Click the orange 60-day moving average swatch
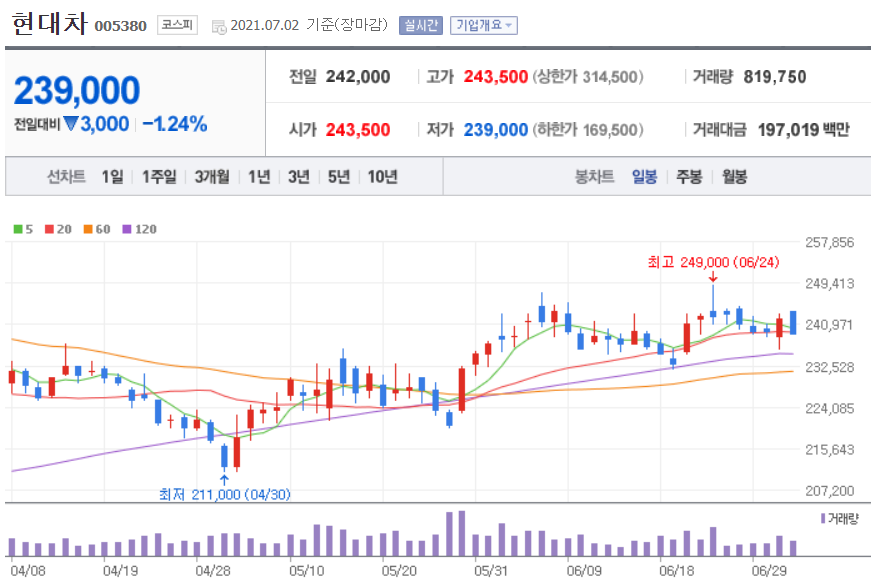The height and width of the screenshot is (587, 871). point(88,229)
